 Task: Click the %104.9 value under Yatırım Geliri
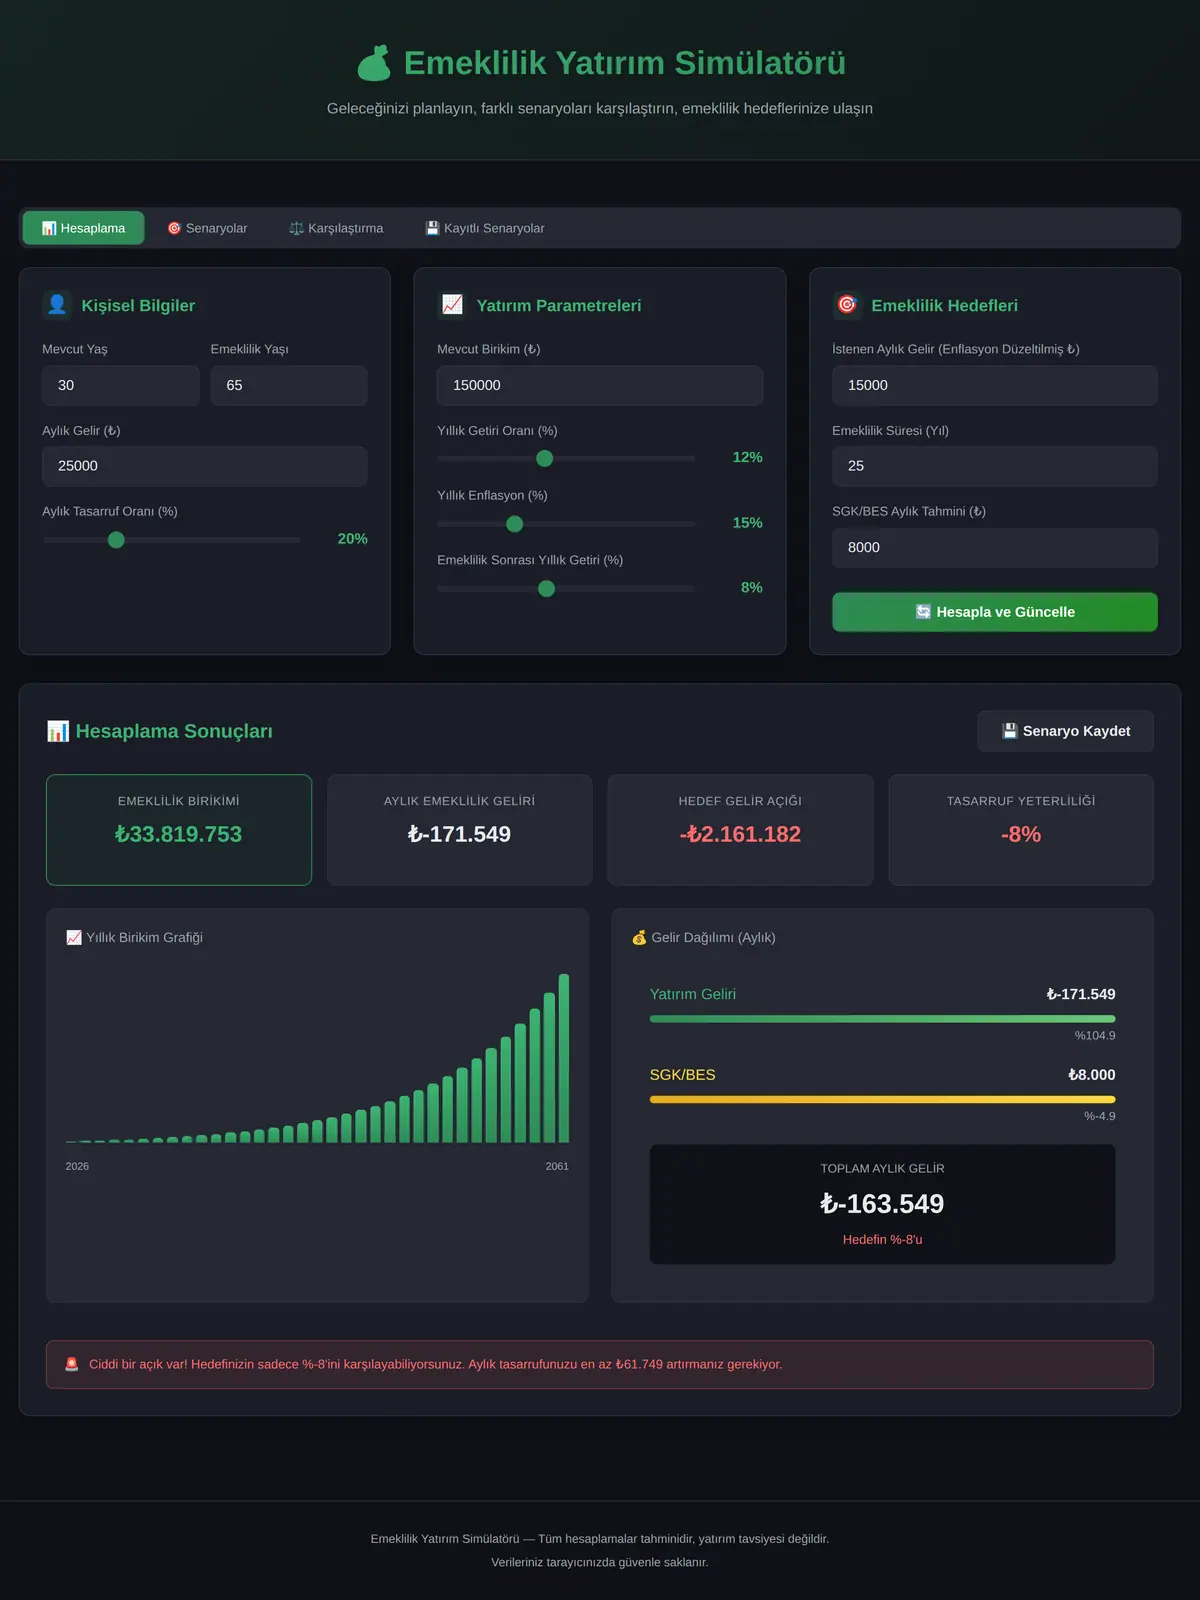pyautogui.click(x=1095, y=1036)
